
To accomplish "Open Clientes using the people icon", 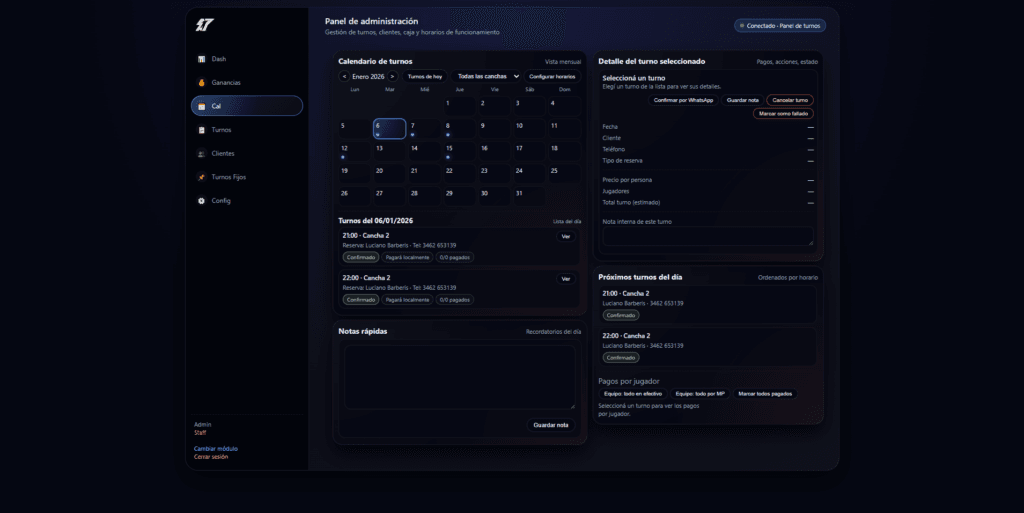I will click(202, 154).
